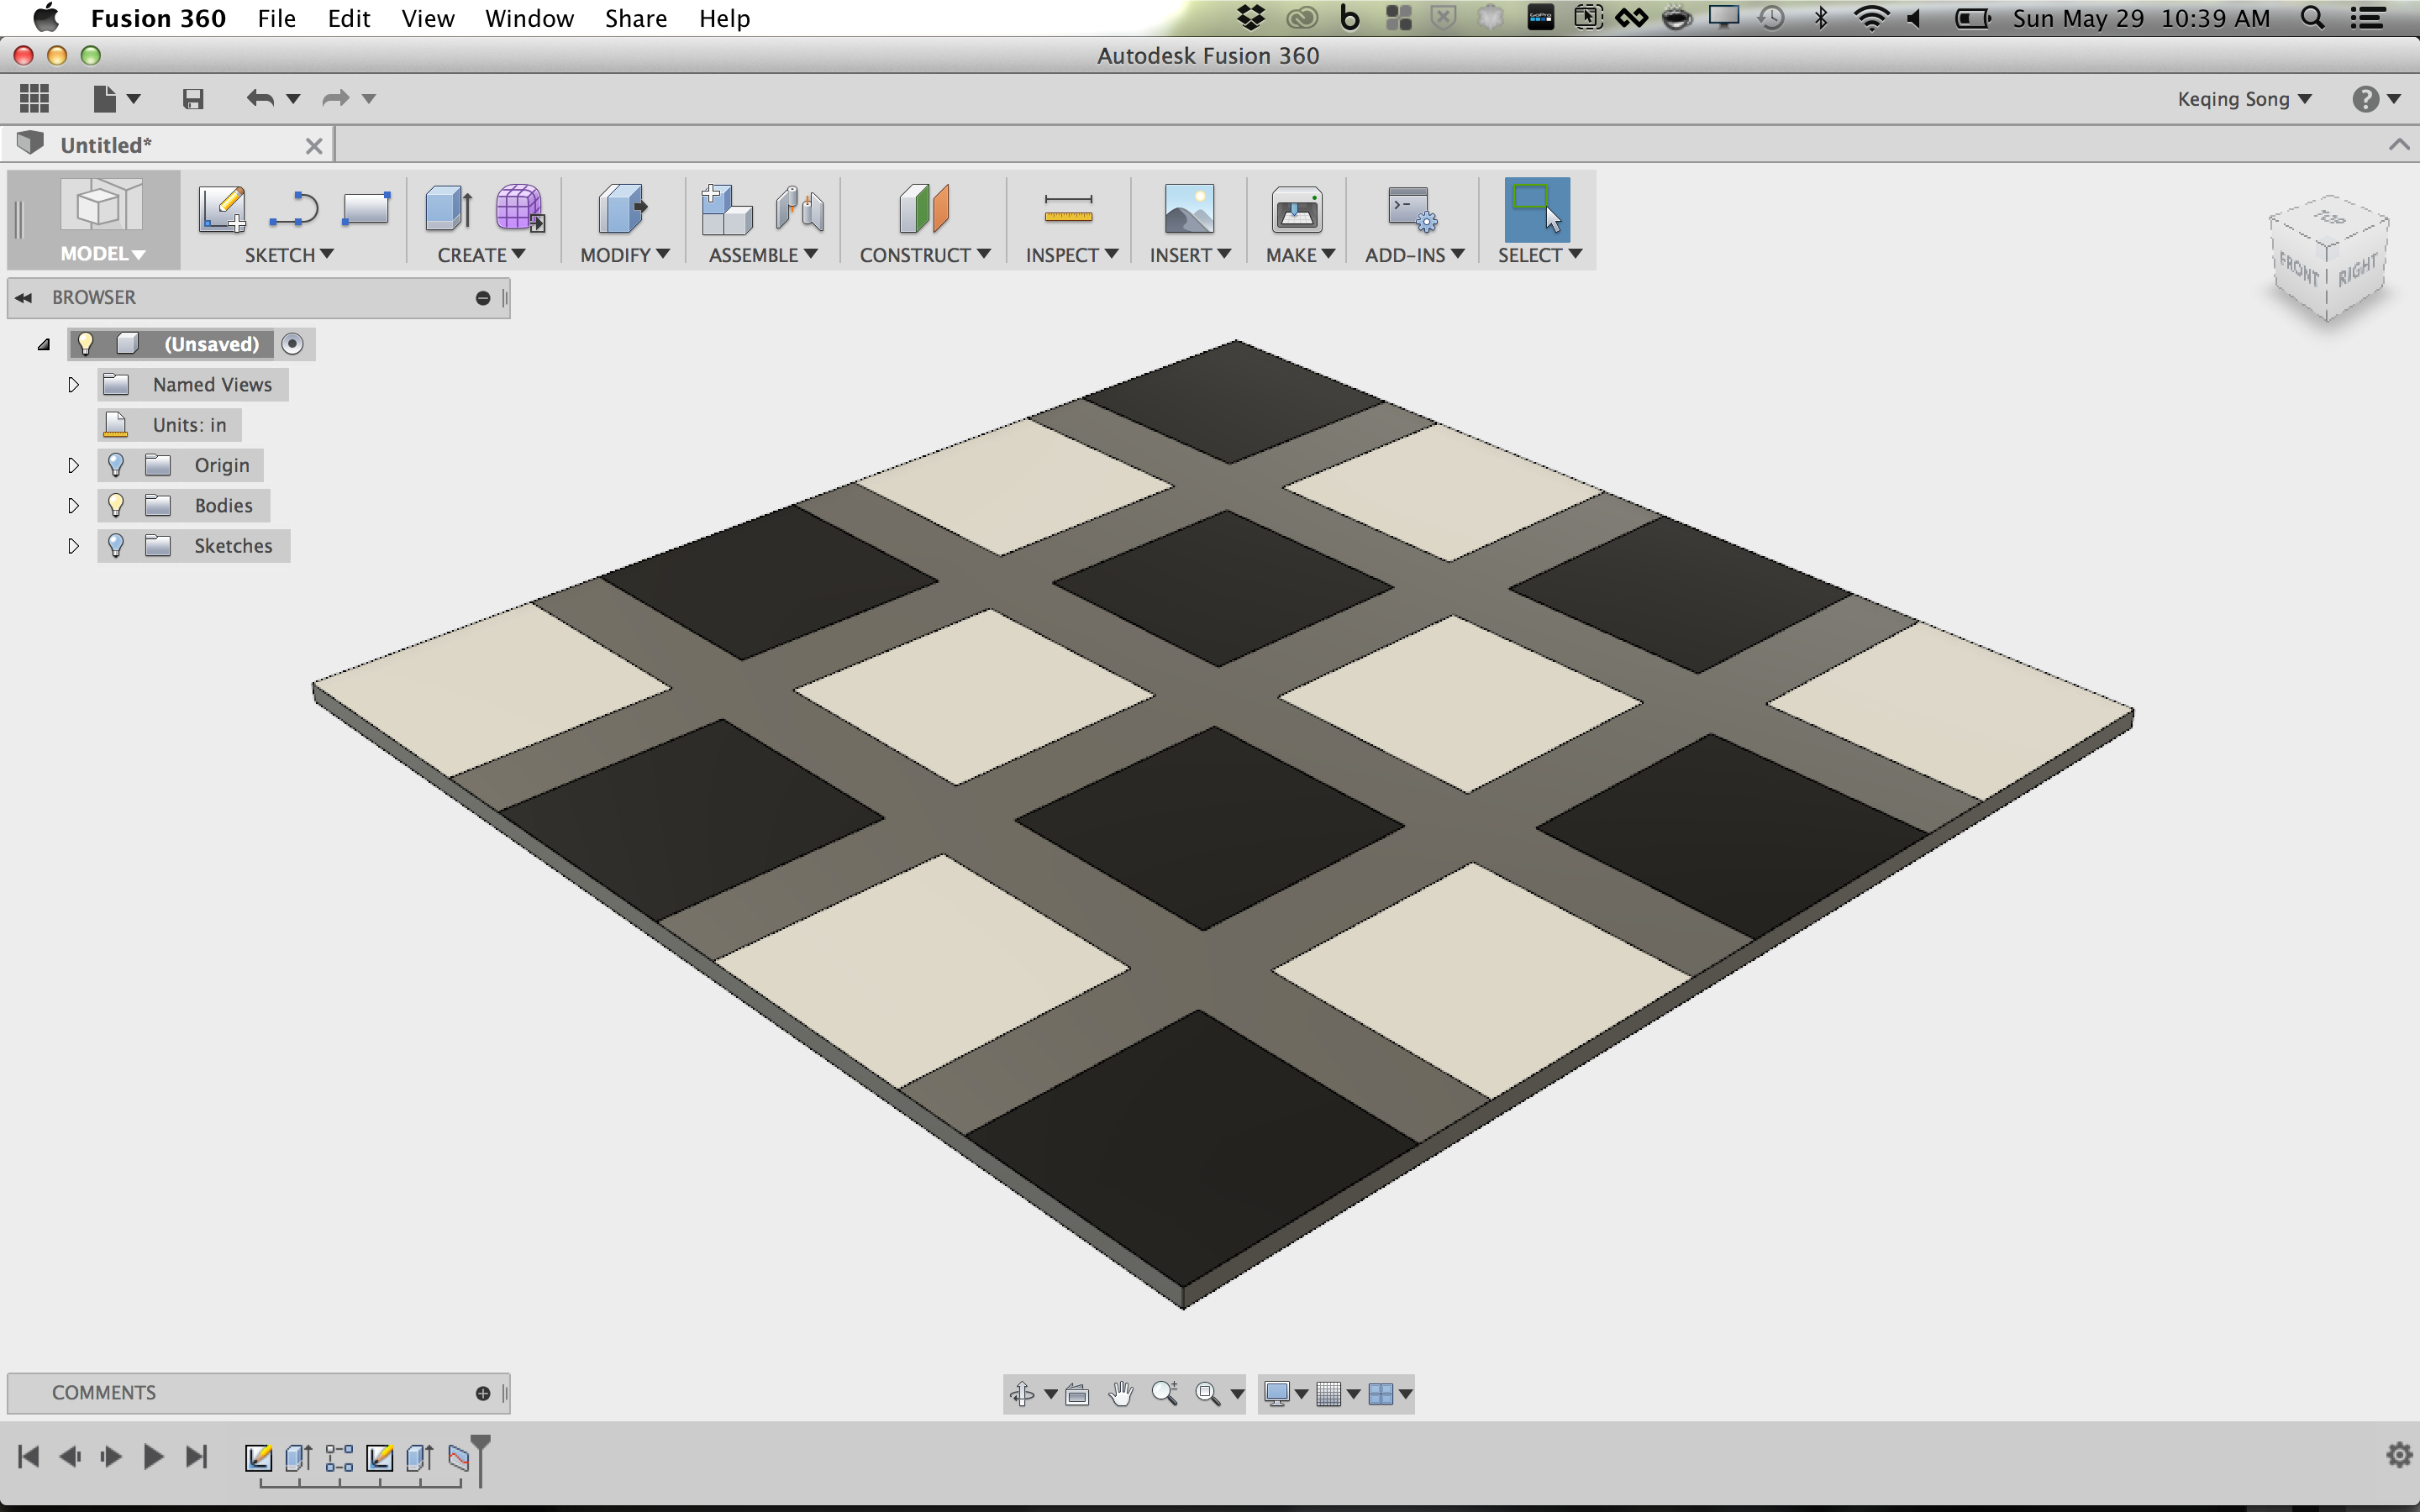Image resolution: width=2420 pixels, height=1512 pixels.
Task: Open the Display Settings dropdown
Action: (1287, 1393)
